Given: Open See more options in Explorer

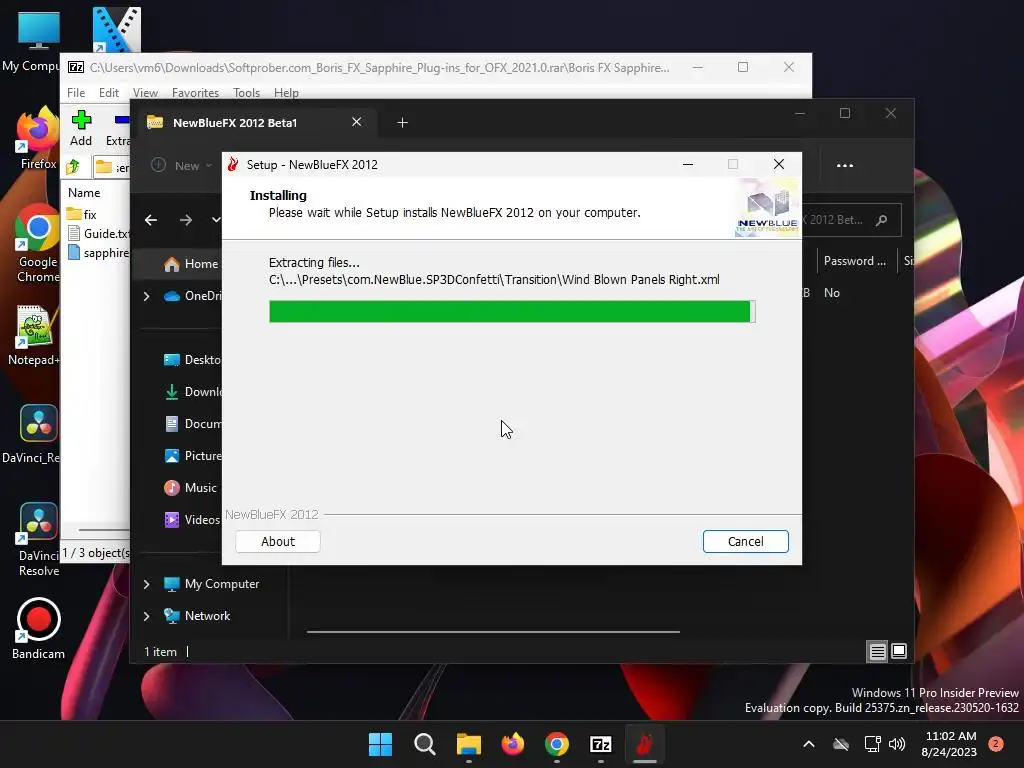Looking at the screenshot, I should click(x=844, y=165).
